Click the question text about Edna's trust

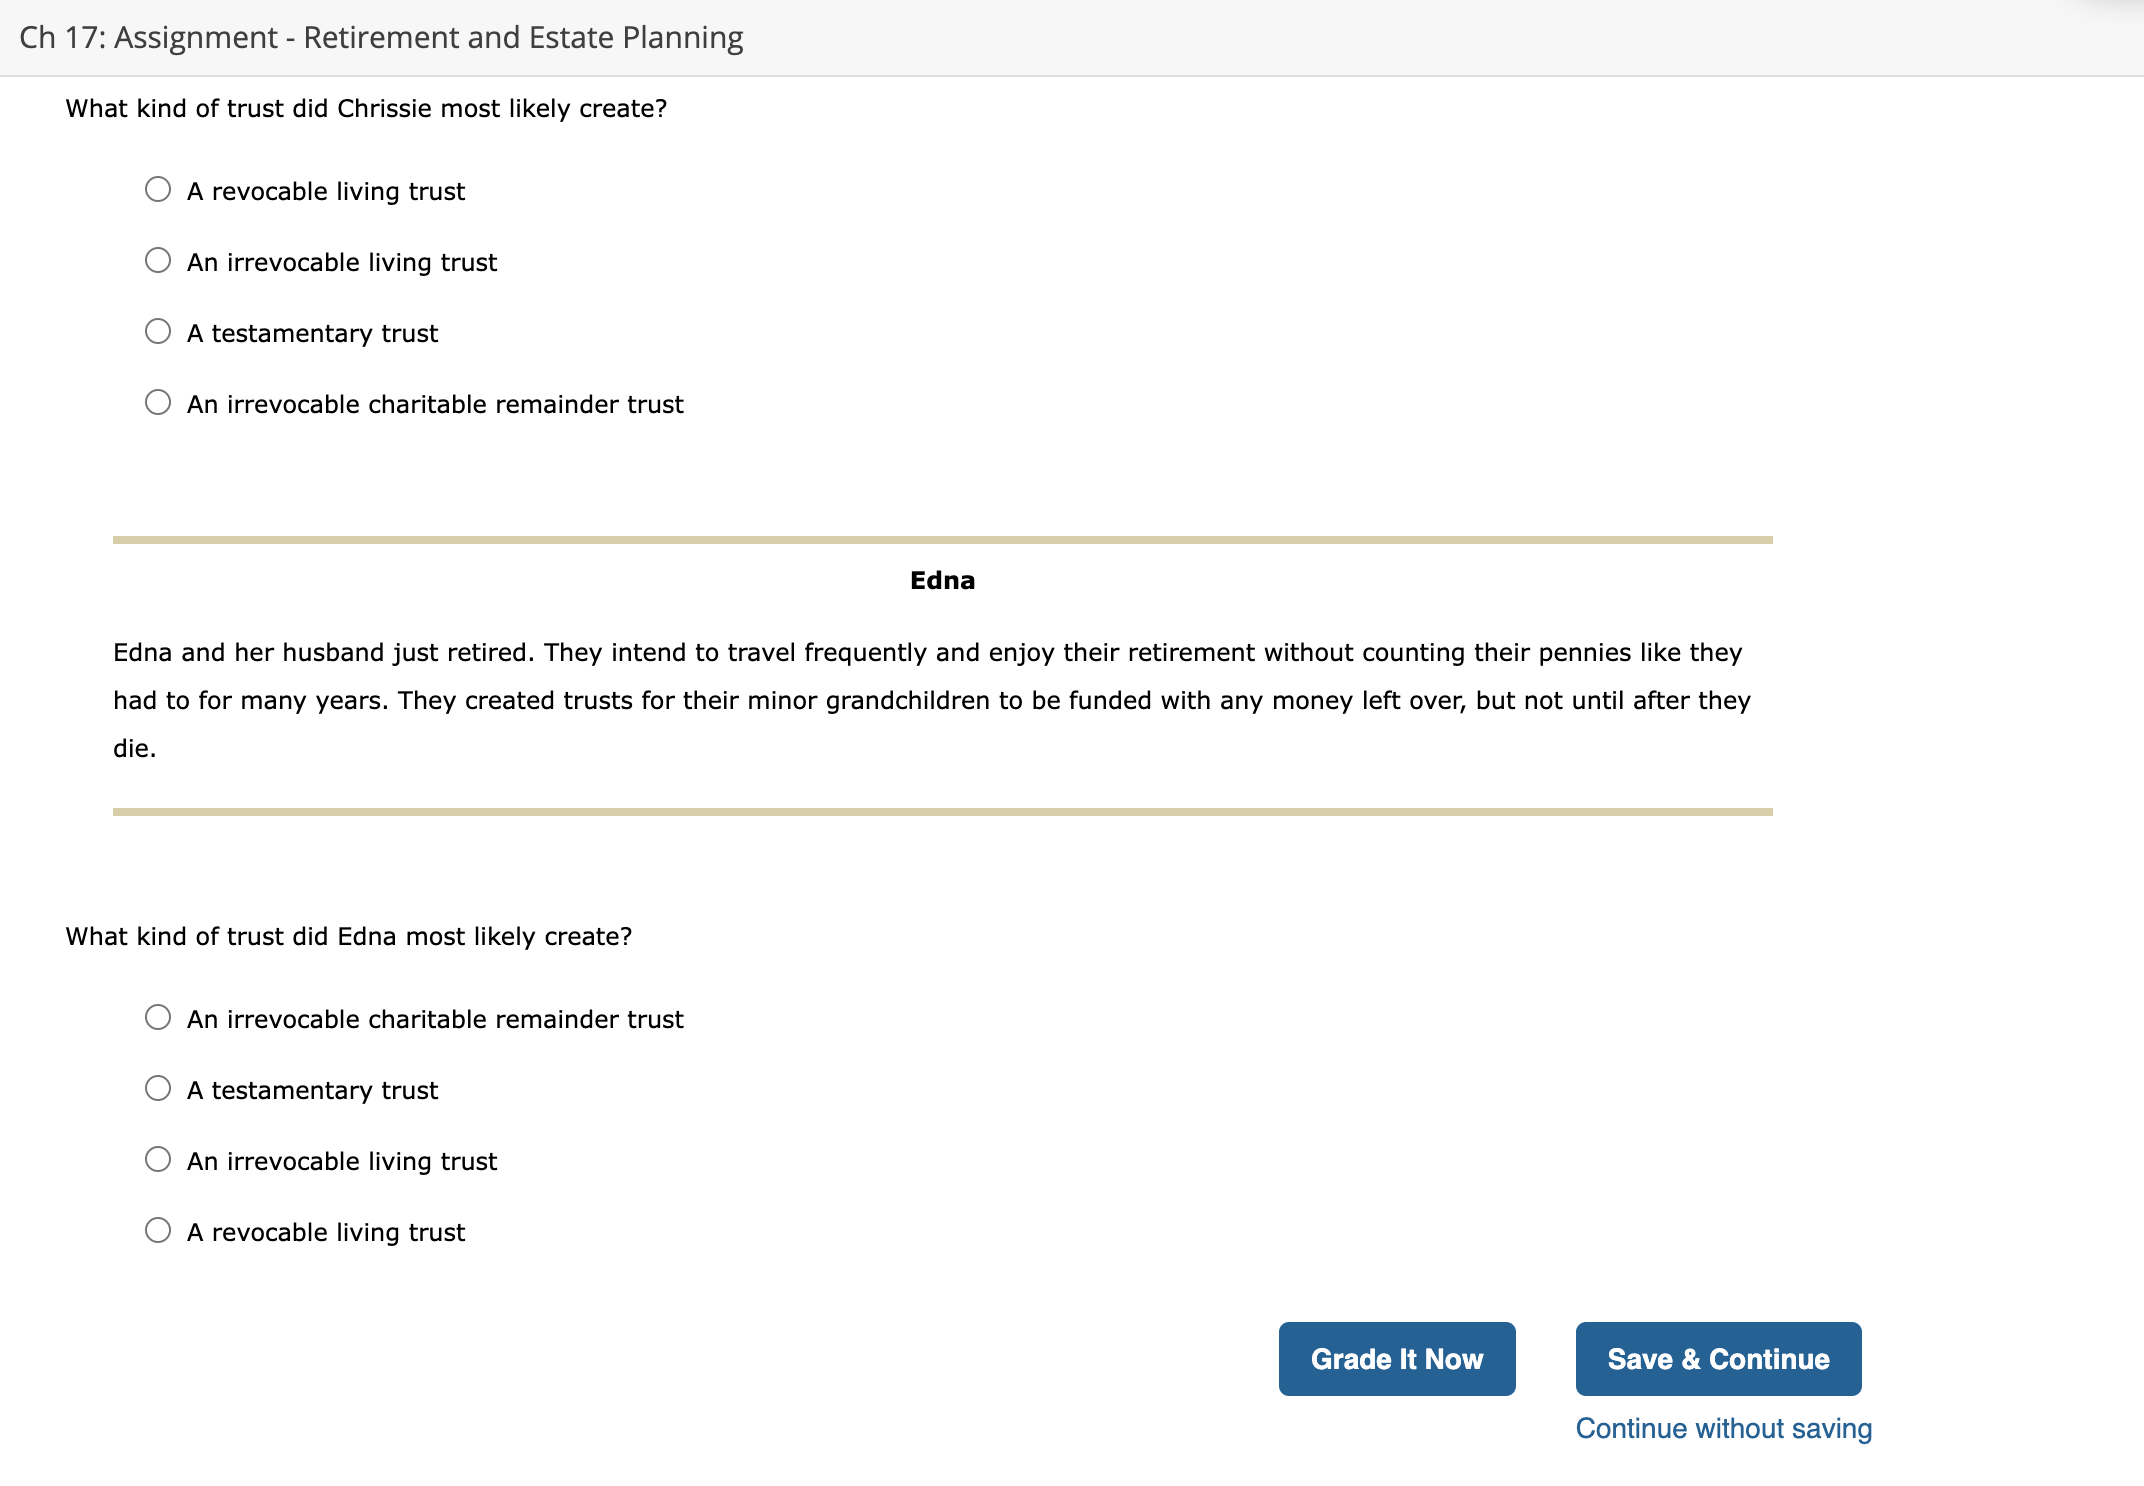pos(348,936)
